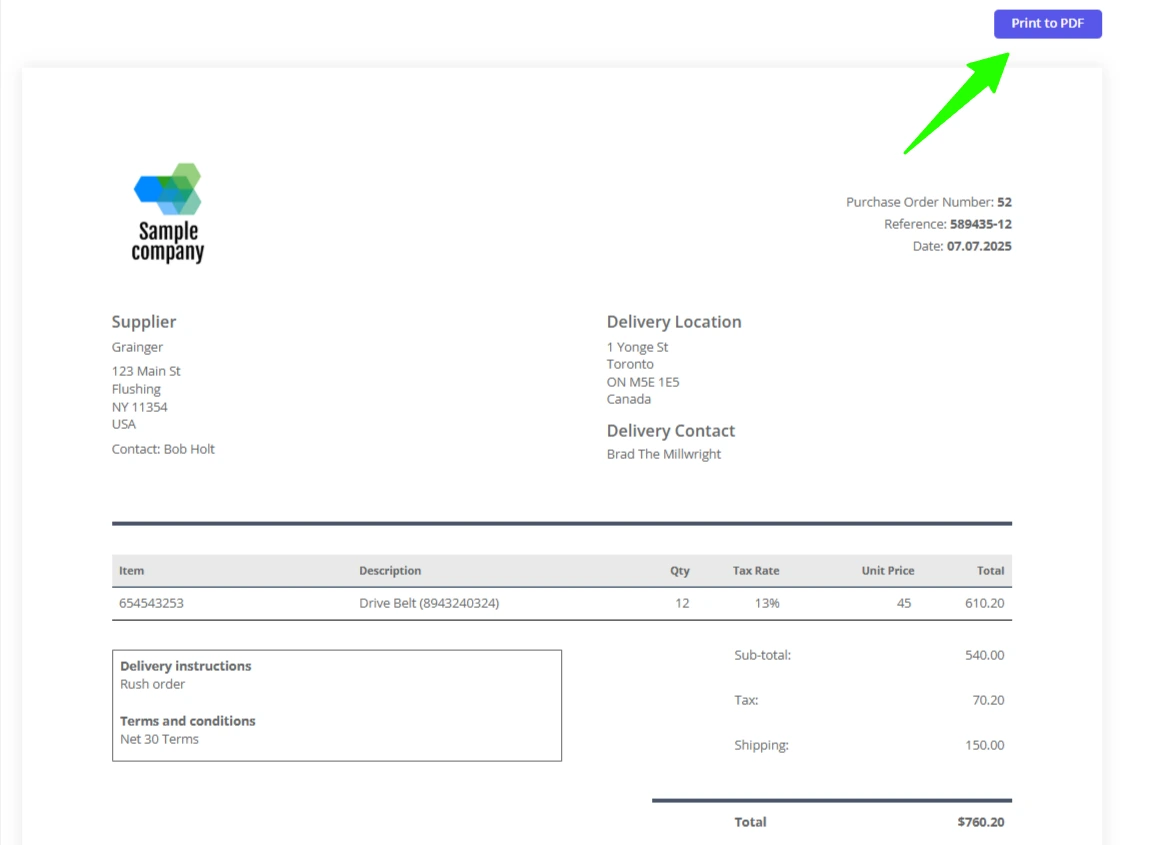Image resolution: width=1152 pixels, height=845 pixels.
Task: Click the Delivery Contact heading
Action: [x=671, y=431]
